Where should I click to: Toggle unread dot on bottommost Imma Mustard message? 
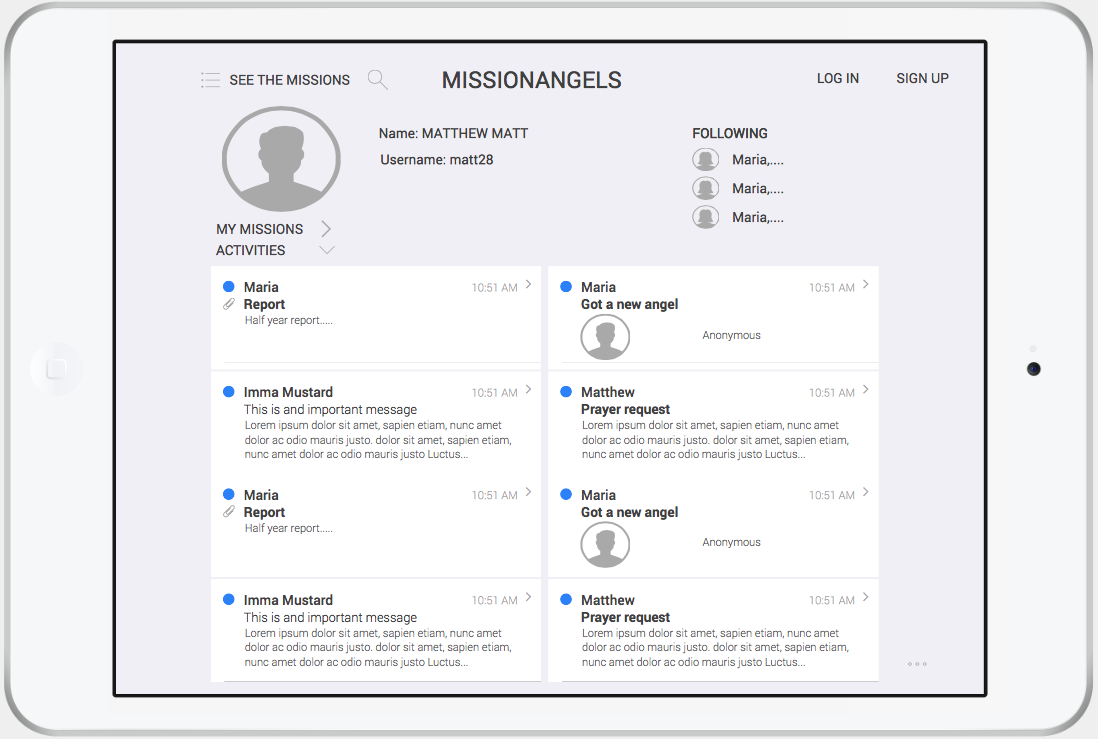[x=229, y=600]
